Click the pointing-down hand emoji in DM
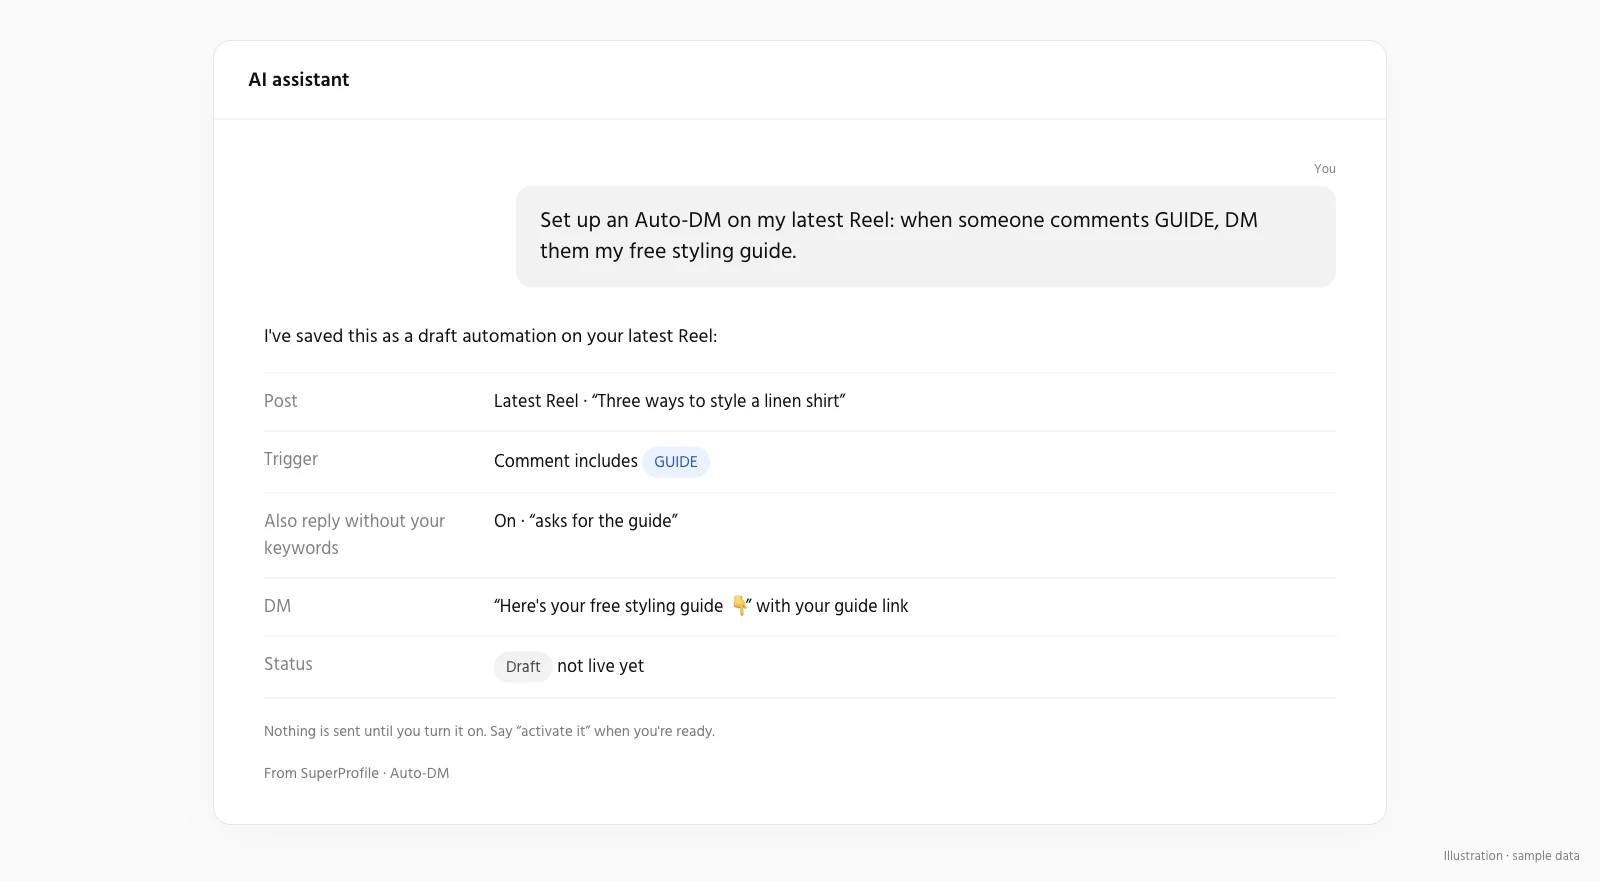 tap(740, 606)
